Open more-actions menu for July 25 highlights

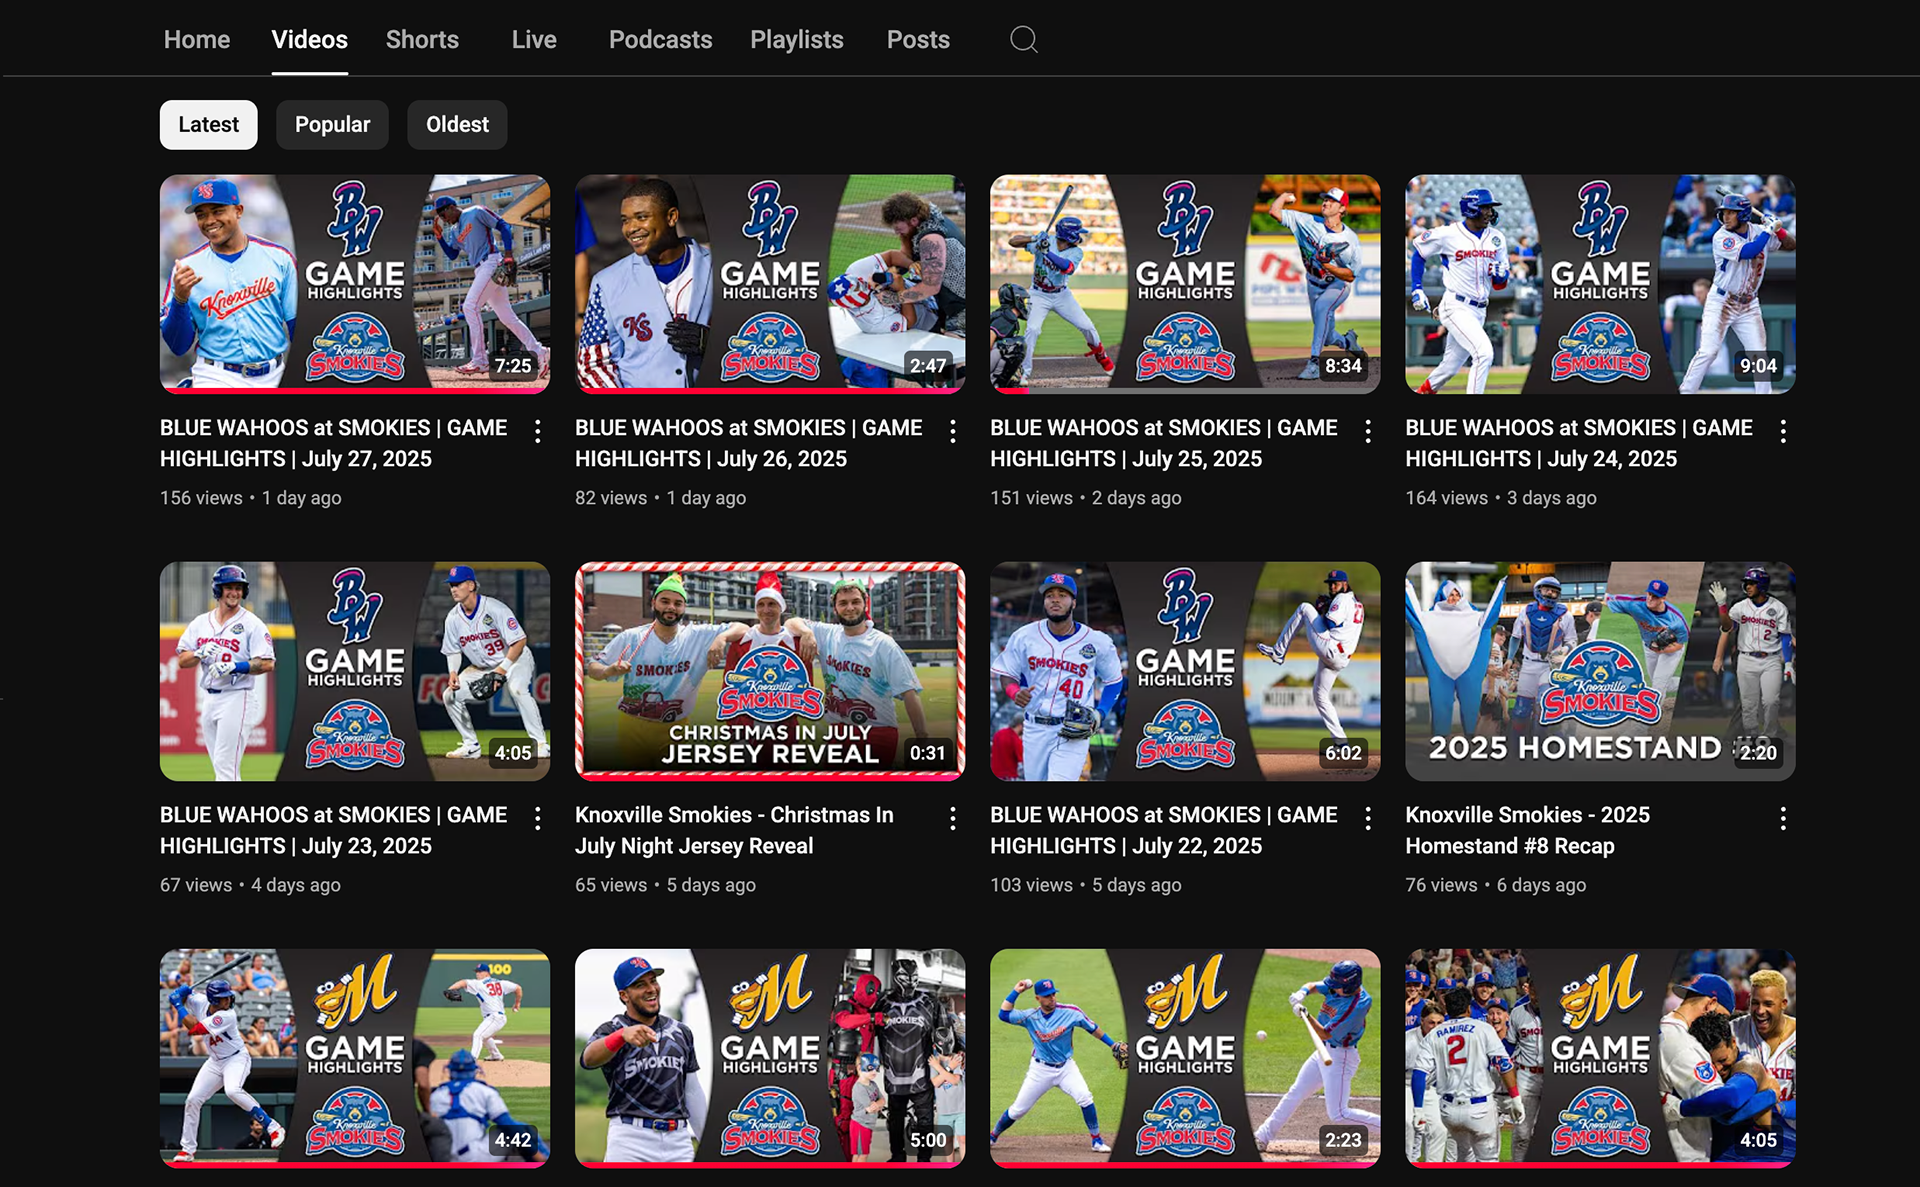(x=1368, y=431)
